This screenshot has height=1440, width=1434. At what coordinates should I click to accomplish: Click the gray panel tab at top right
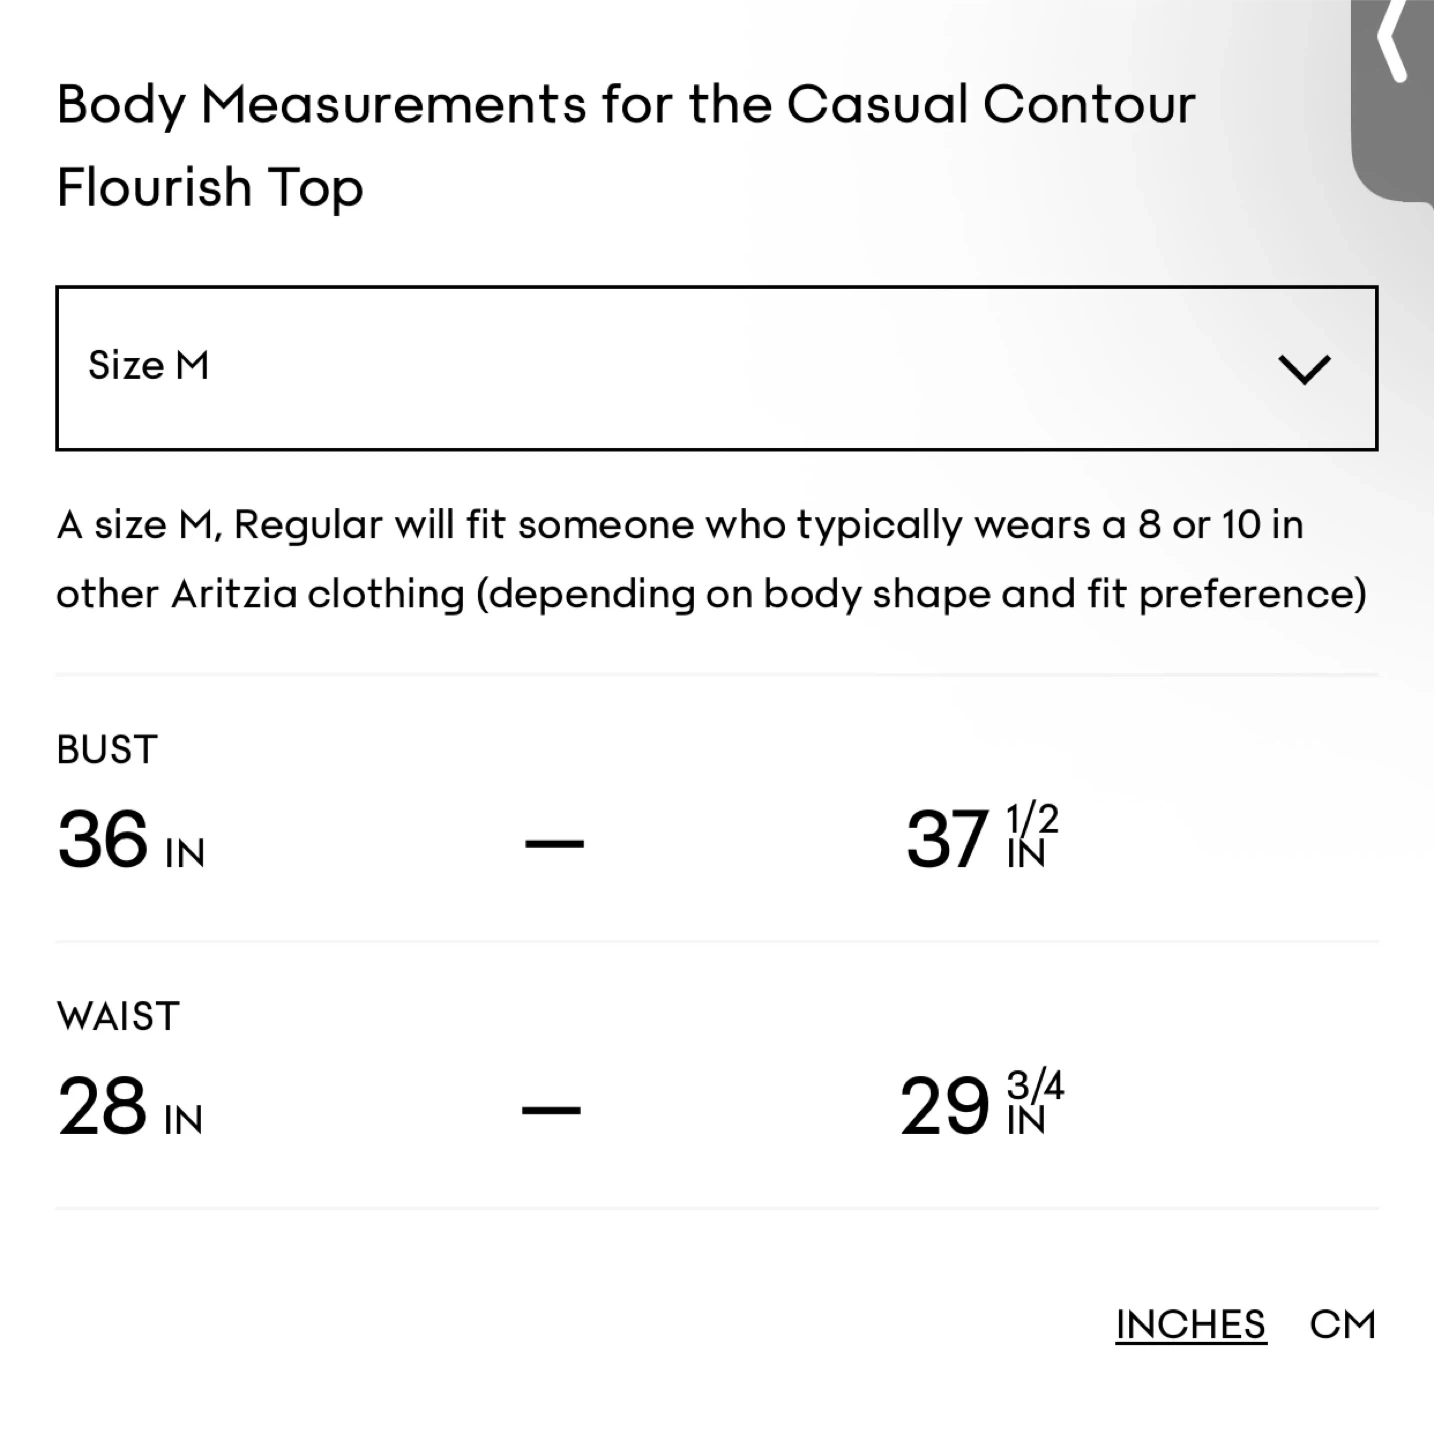[x=1392, y=100]
